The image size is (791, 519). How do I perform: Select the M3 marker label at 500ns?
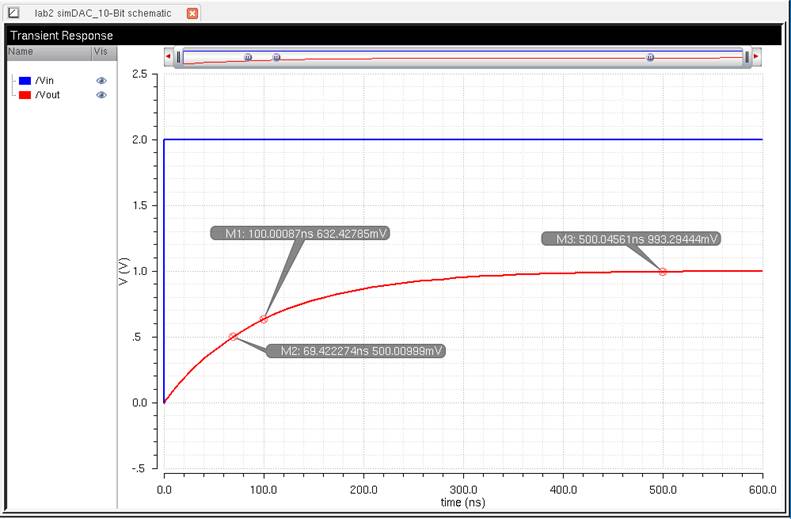pos(631,239)
